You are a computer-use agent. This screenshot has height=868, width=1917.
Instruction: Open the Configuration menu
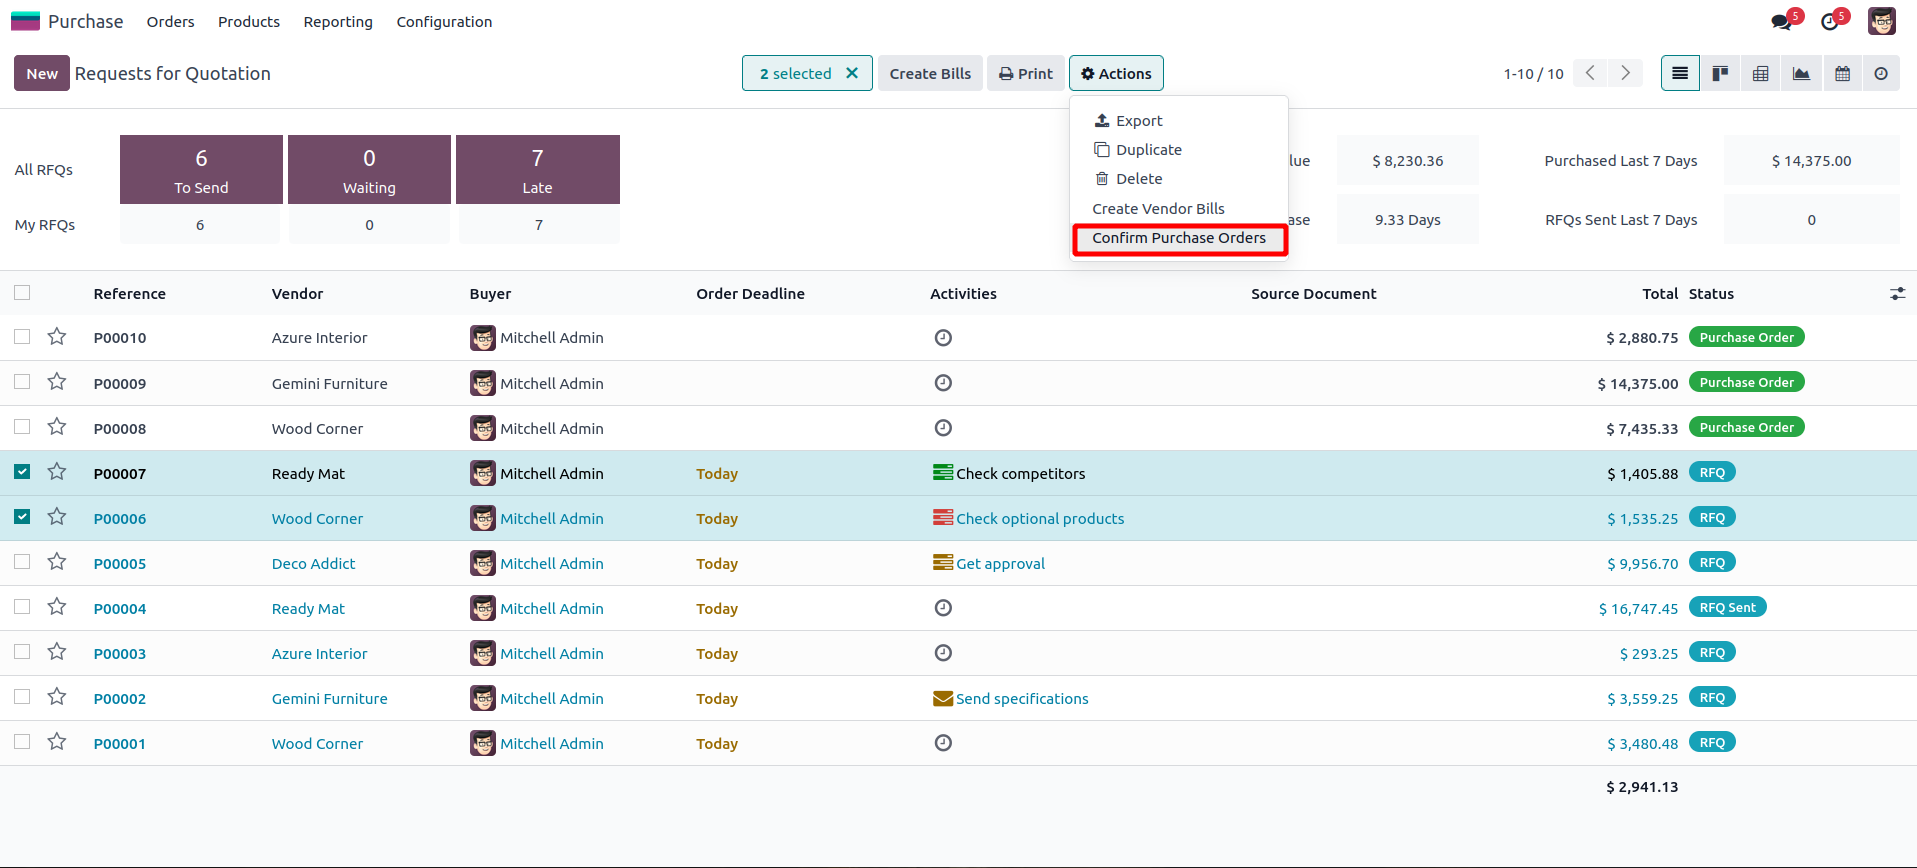tap(444, 22)
